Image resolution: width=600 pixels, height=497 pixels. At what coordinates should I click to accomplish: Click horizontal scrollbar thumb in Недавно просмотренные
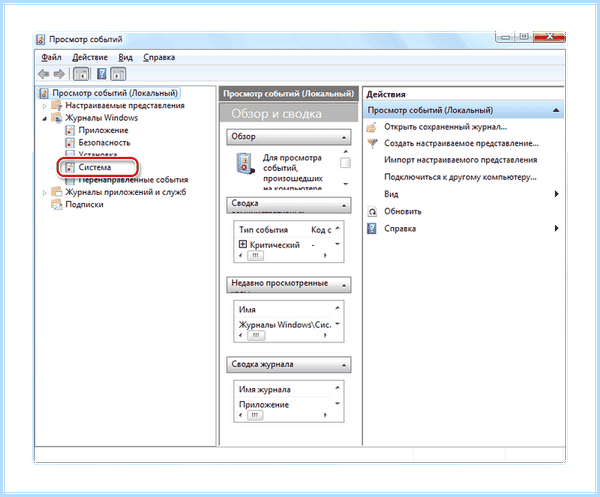pos(255,335)
